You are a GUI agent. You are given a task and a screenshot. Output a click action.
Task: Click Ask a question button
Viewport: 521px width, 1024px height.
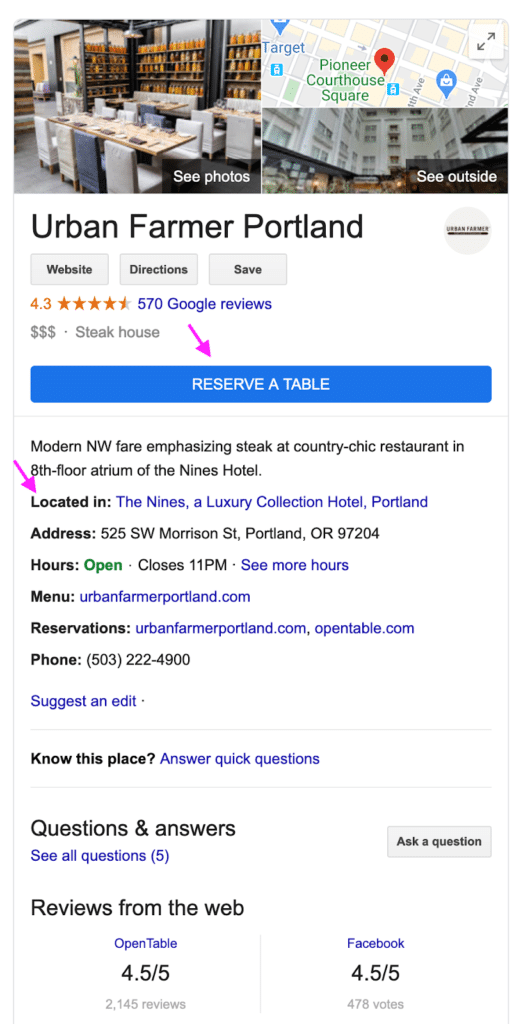[x=439, y=841]
